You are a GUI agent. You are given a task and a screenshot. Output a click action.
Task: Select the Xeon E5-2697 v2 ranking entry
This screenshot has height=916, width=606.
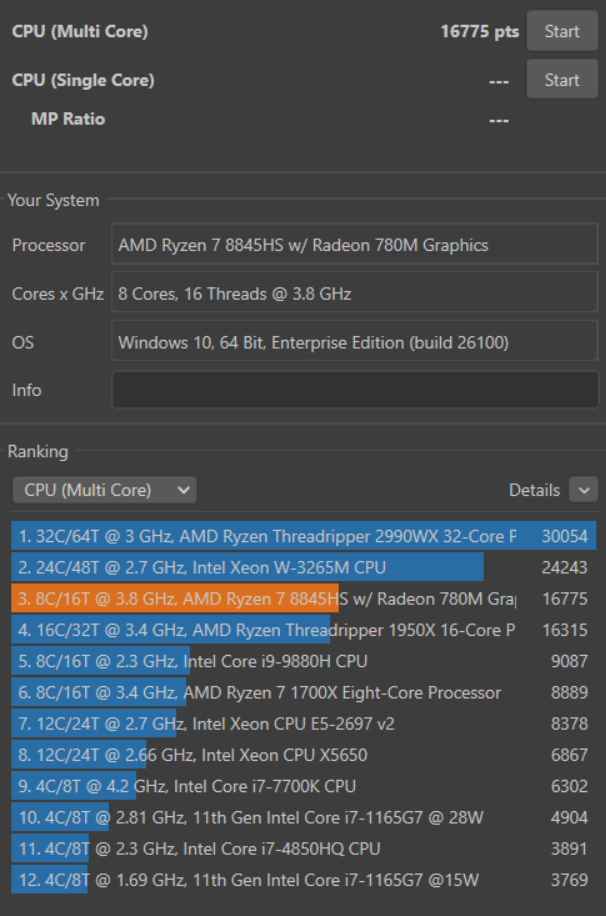(300, 724)
